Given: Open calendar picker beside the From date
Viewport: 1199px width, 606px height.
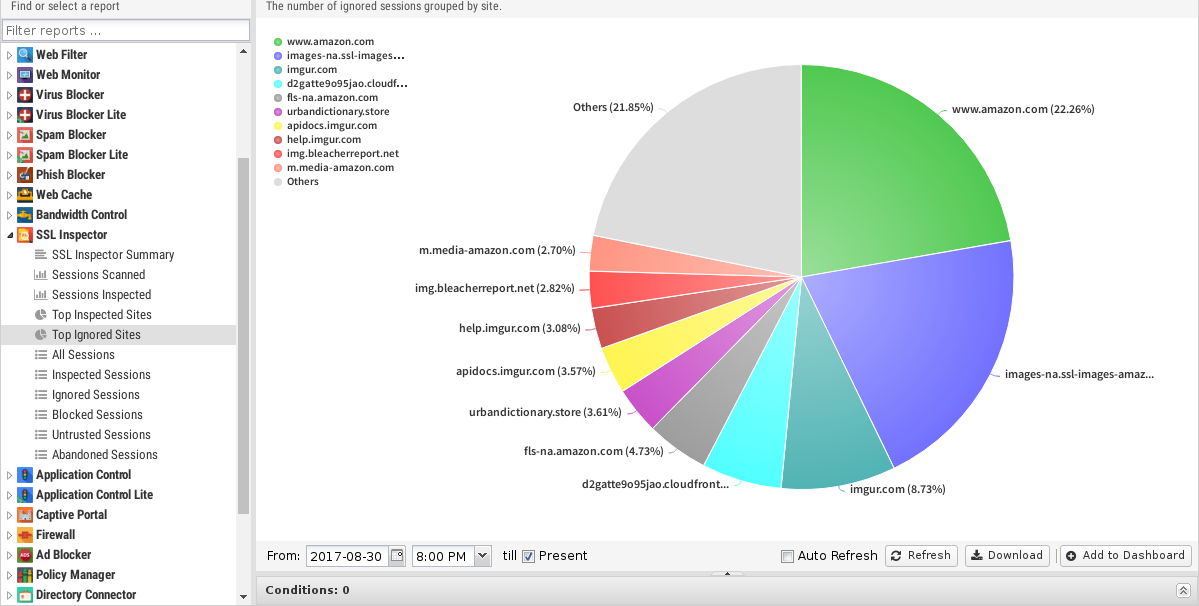Looking at the screenshot, I should (x=397, y=556).
